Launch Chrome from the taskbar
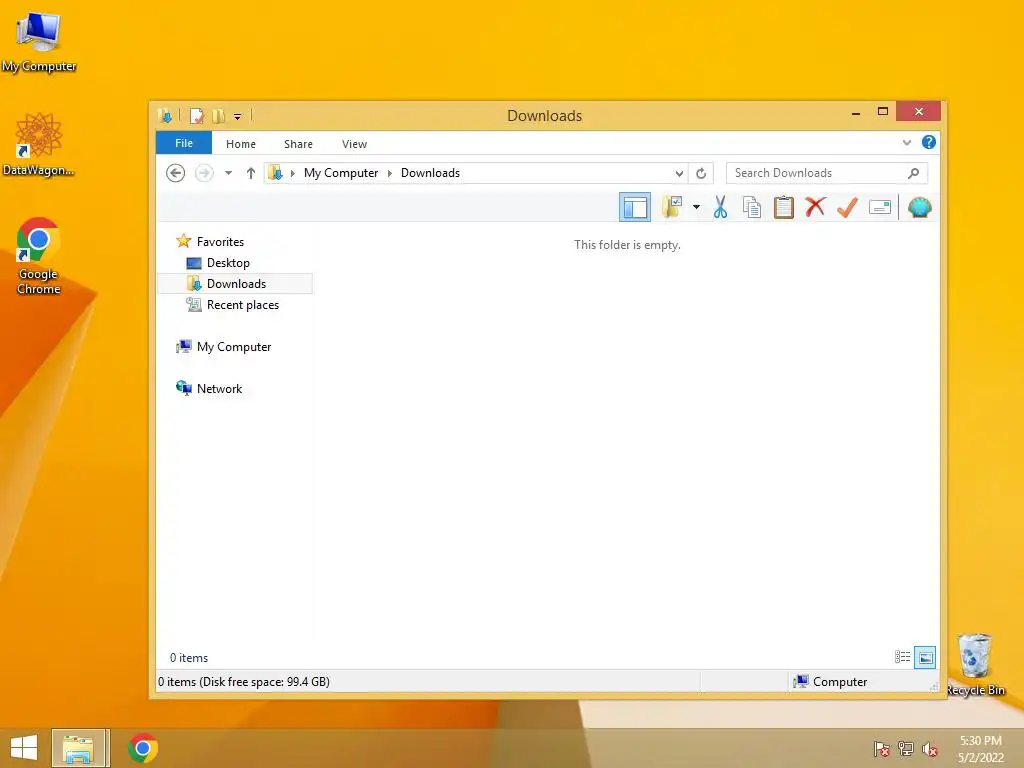The height and width of the screenshot is (768, 1024). pos(142,748)
